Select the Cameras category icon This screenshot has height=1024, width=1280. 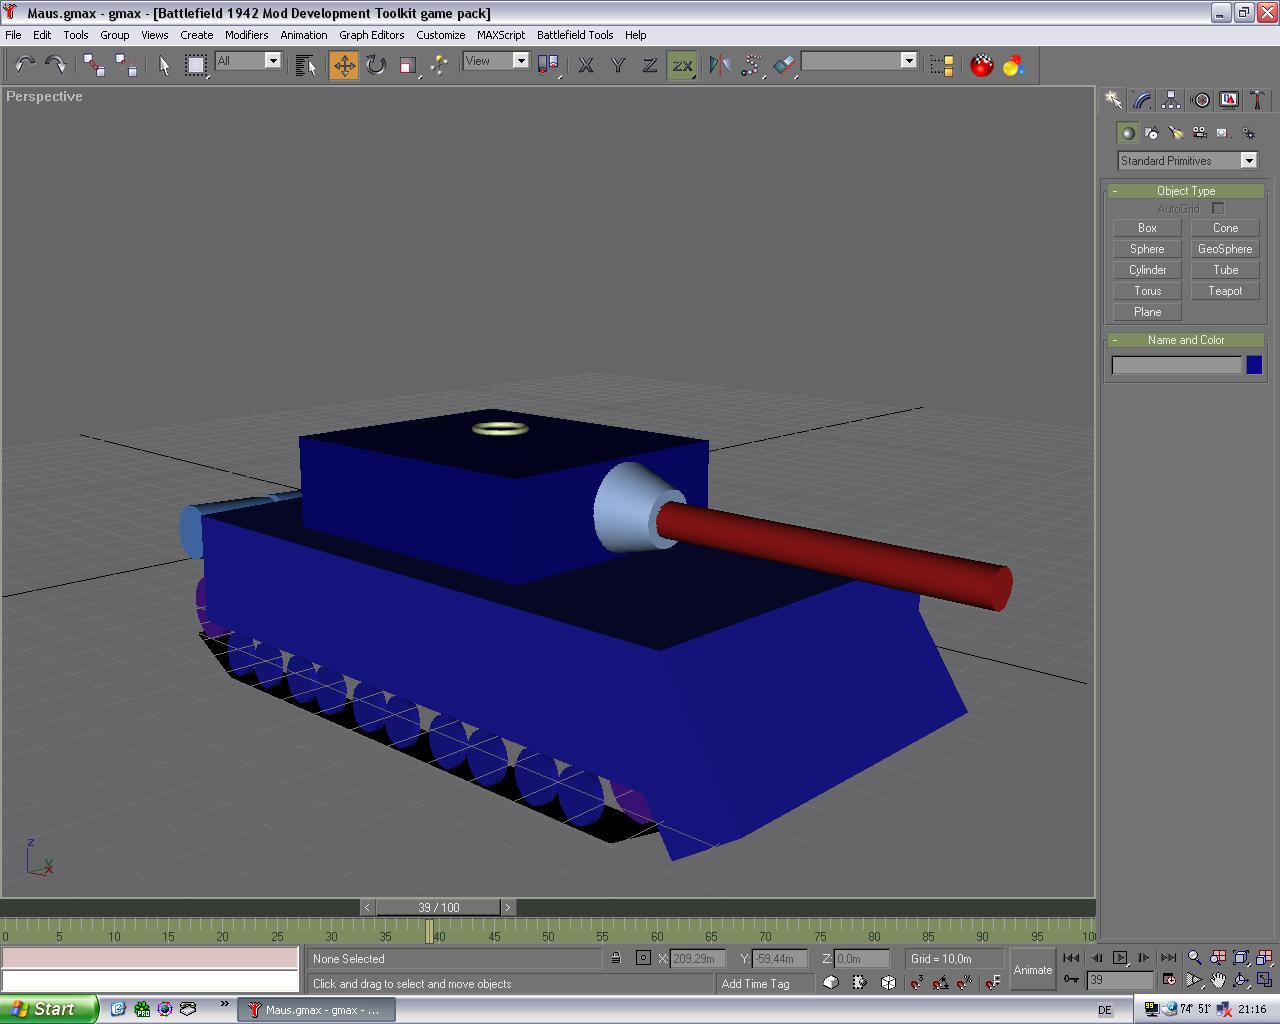point(1200,133)
